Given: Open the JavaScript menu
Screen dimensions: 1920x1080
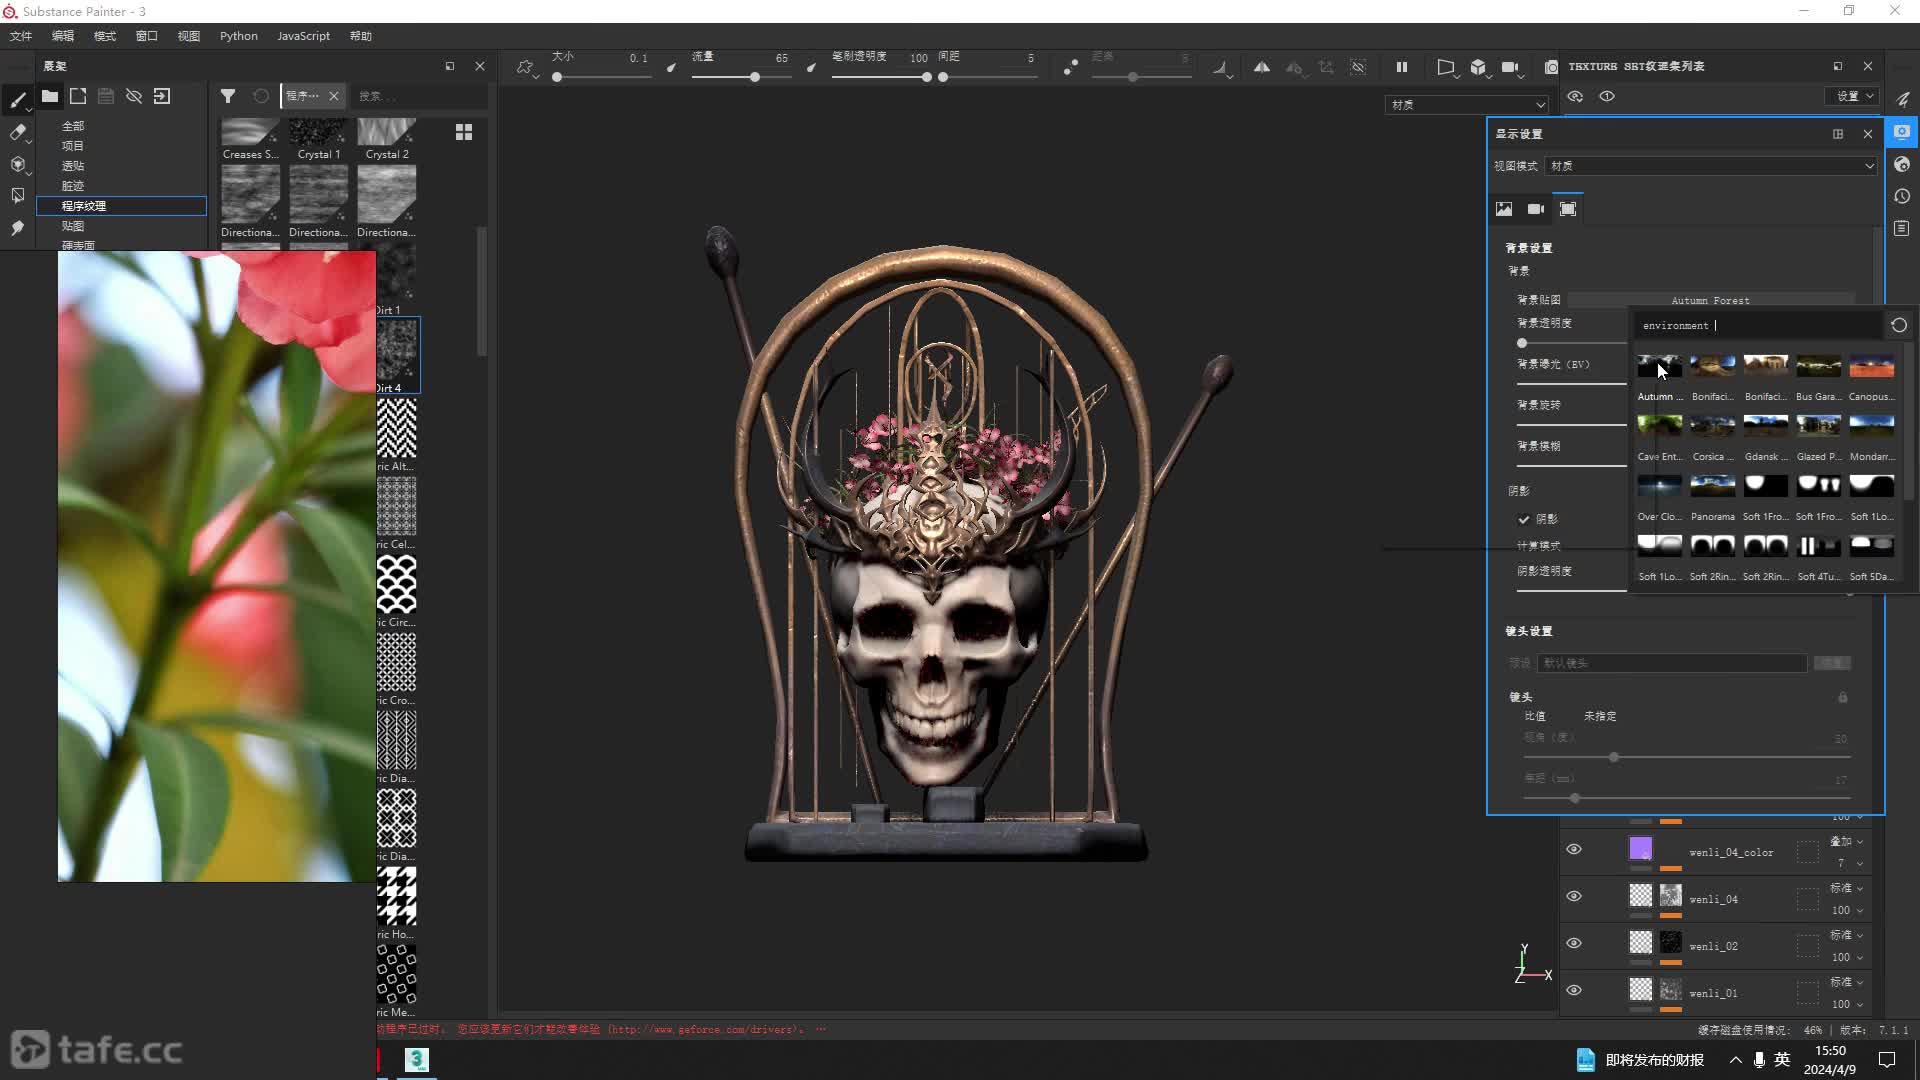Looking at the screenshot, I should (x=303, y=36).
